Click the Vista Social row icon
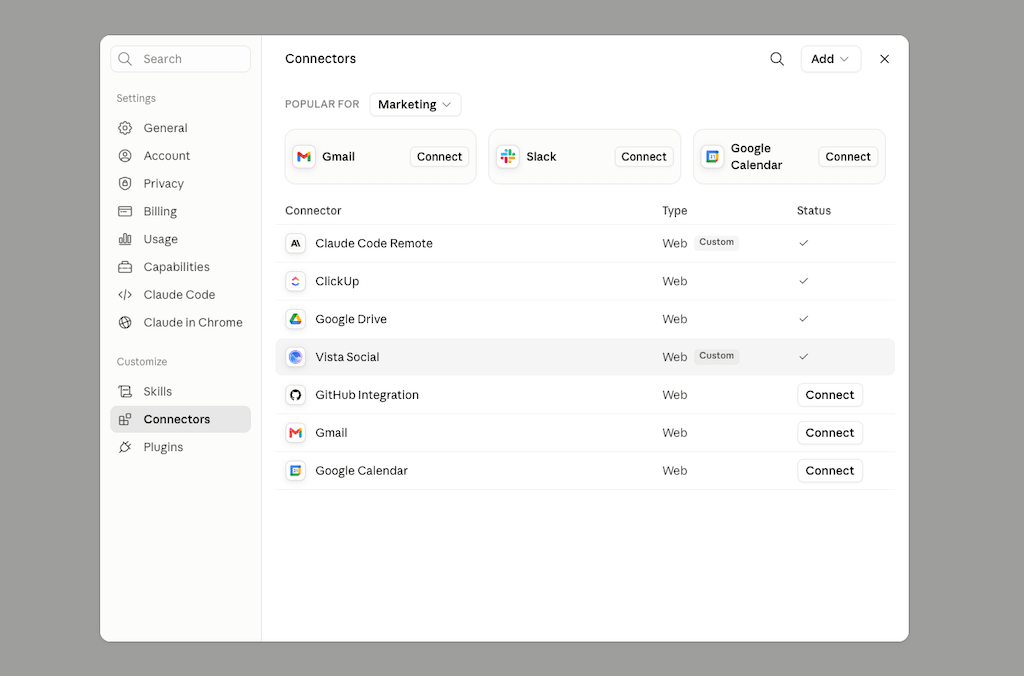 tap(295, 357)
